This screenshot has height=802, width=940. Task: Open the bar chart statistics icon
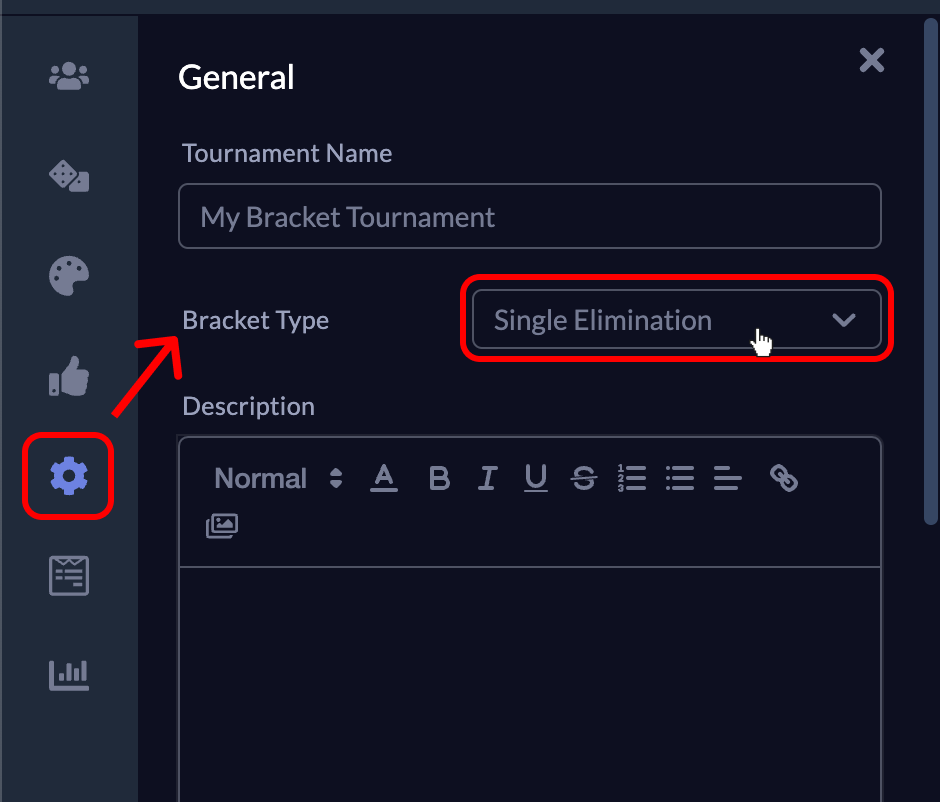click(x=69, y=676)
